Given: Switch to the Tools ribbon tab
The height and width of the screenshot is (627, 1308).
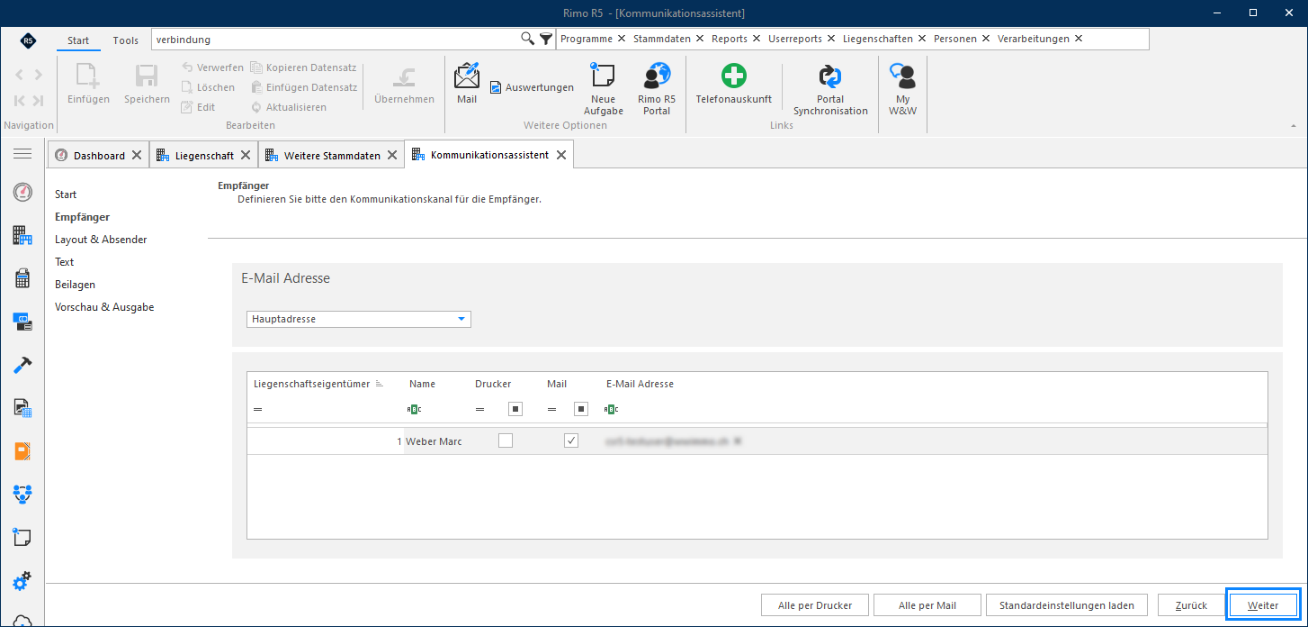Looking at the screenshot, I should pos(126,40).
